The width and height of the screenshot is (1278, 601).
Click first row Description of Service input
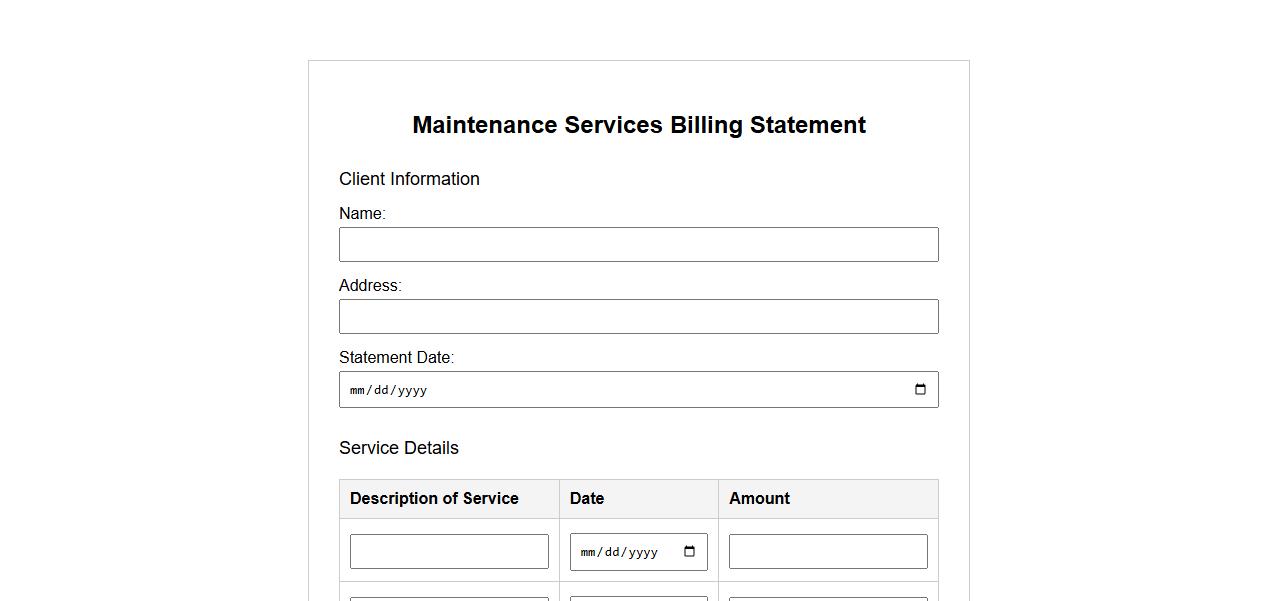449,552
